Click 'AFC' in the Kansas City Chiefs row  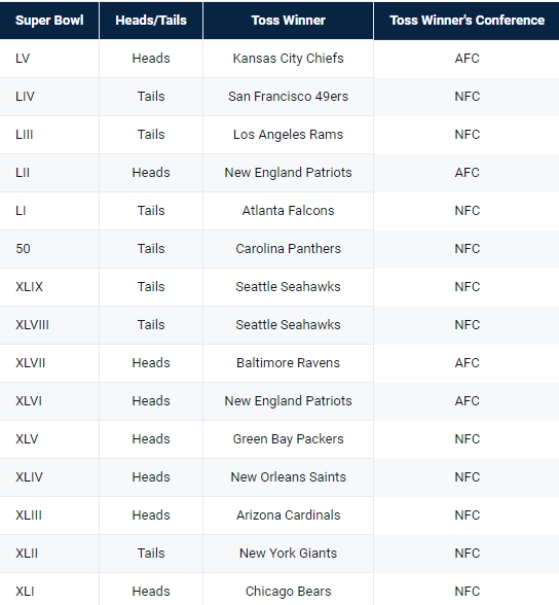coord(467,58)
